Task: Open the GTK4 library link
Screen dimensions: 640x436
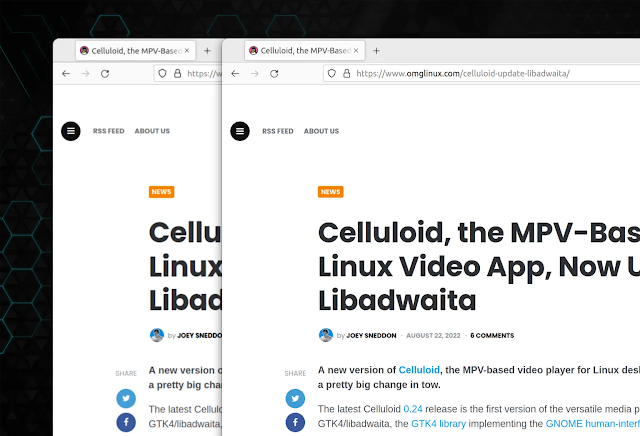Action: [x=438, y=424]
